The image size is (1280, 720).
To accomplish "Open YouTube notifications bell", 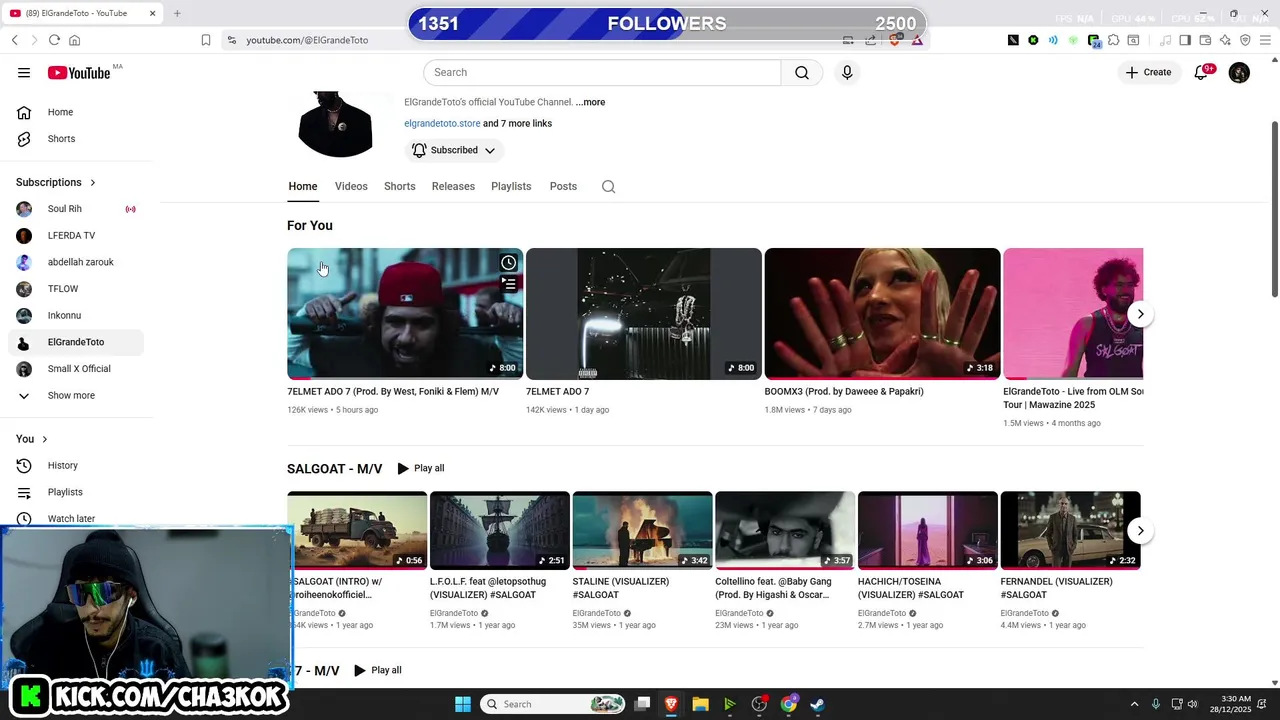I will tap(1202, 72).
